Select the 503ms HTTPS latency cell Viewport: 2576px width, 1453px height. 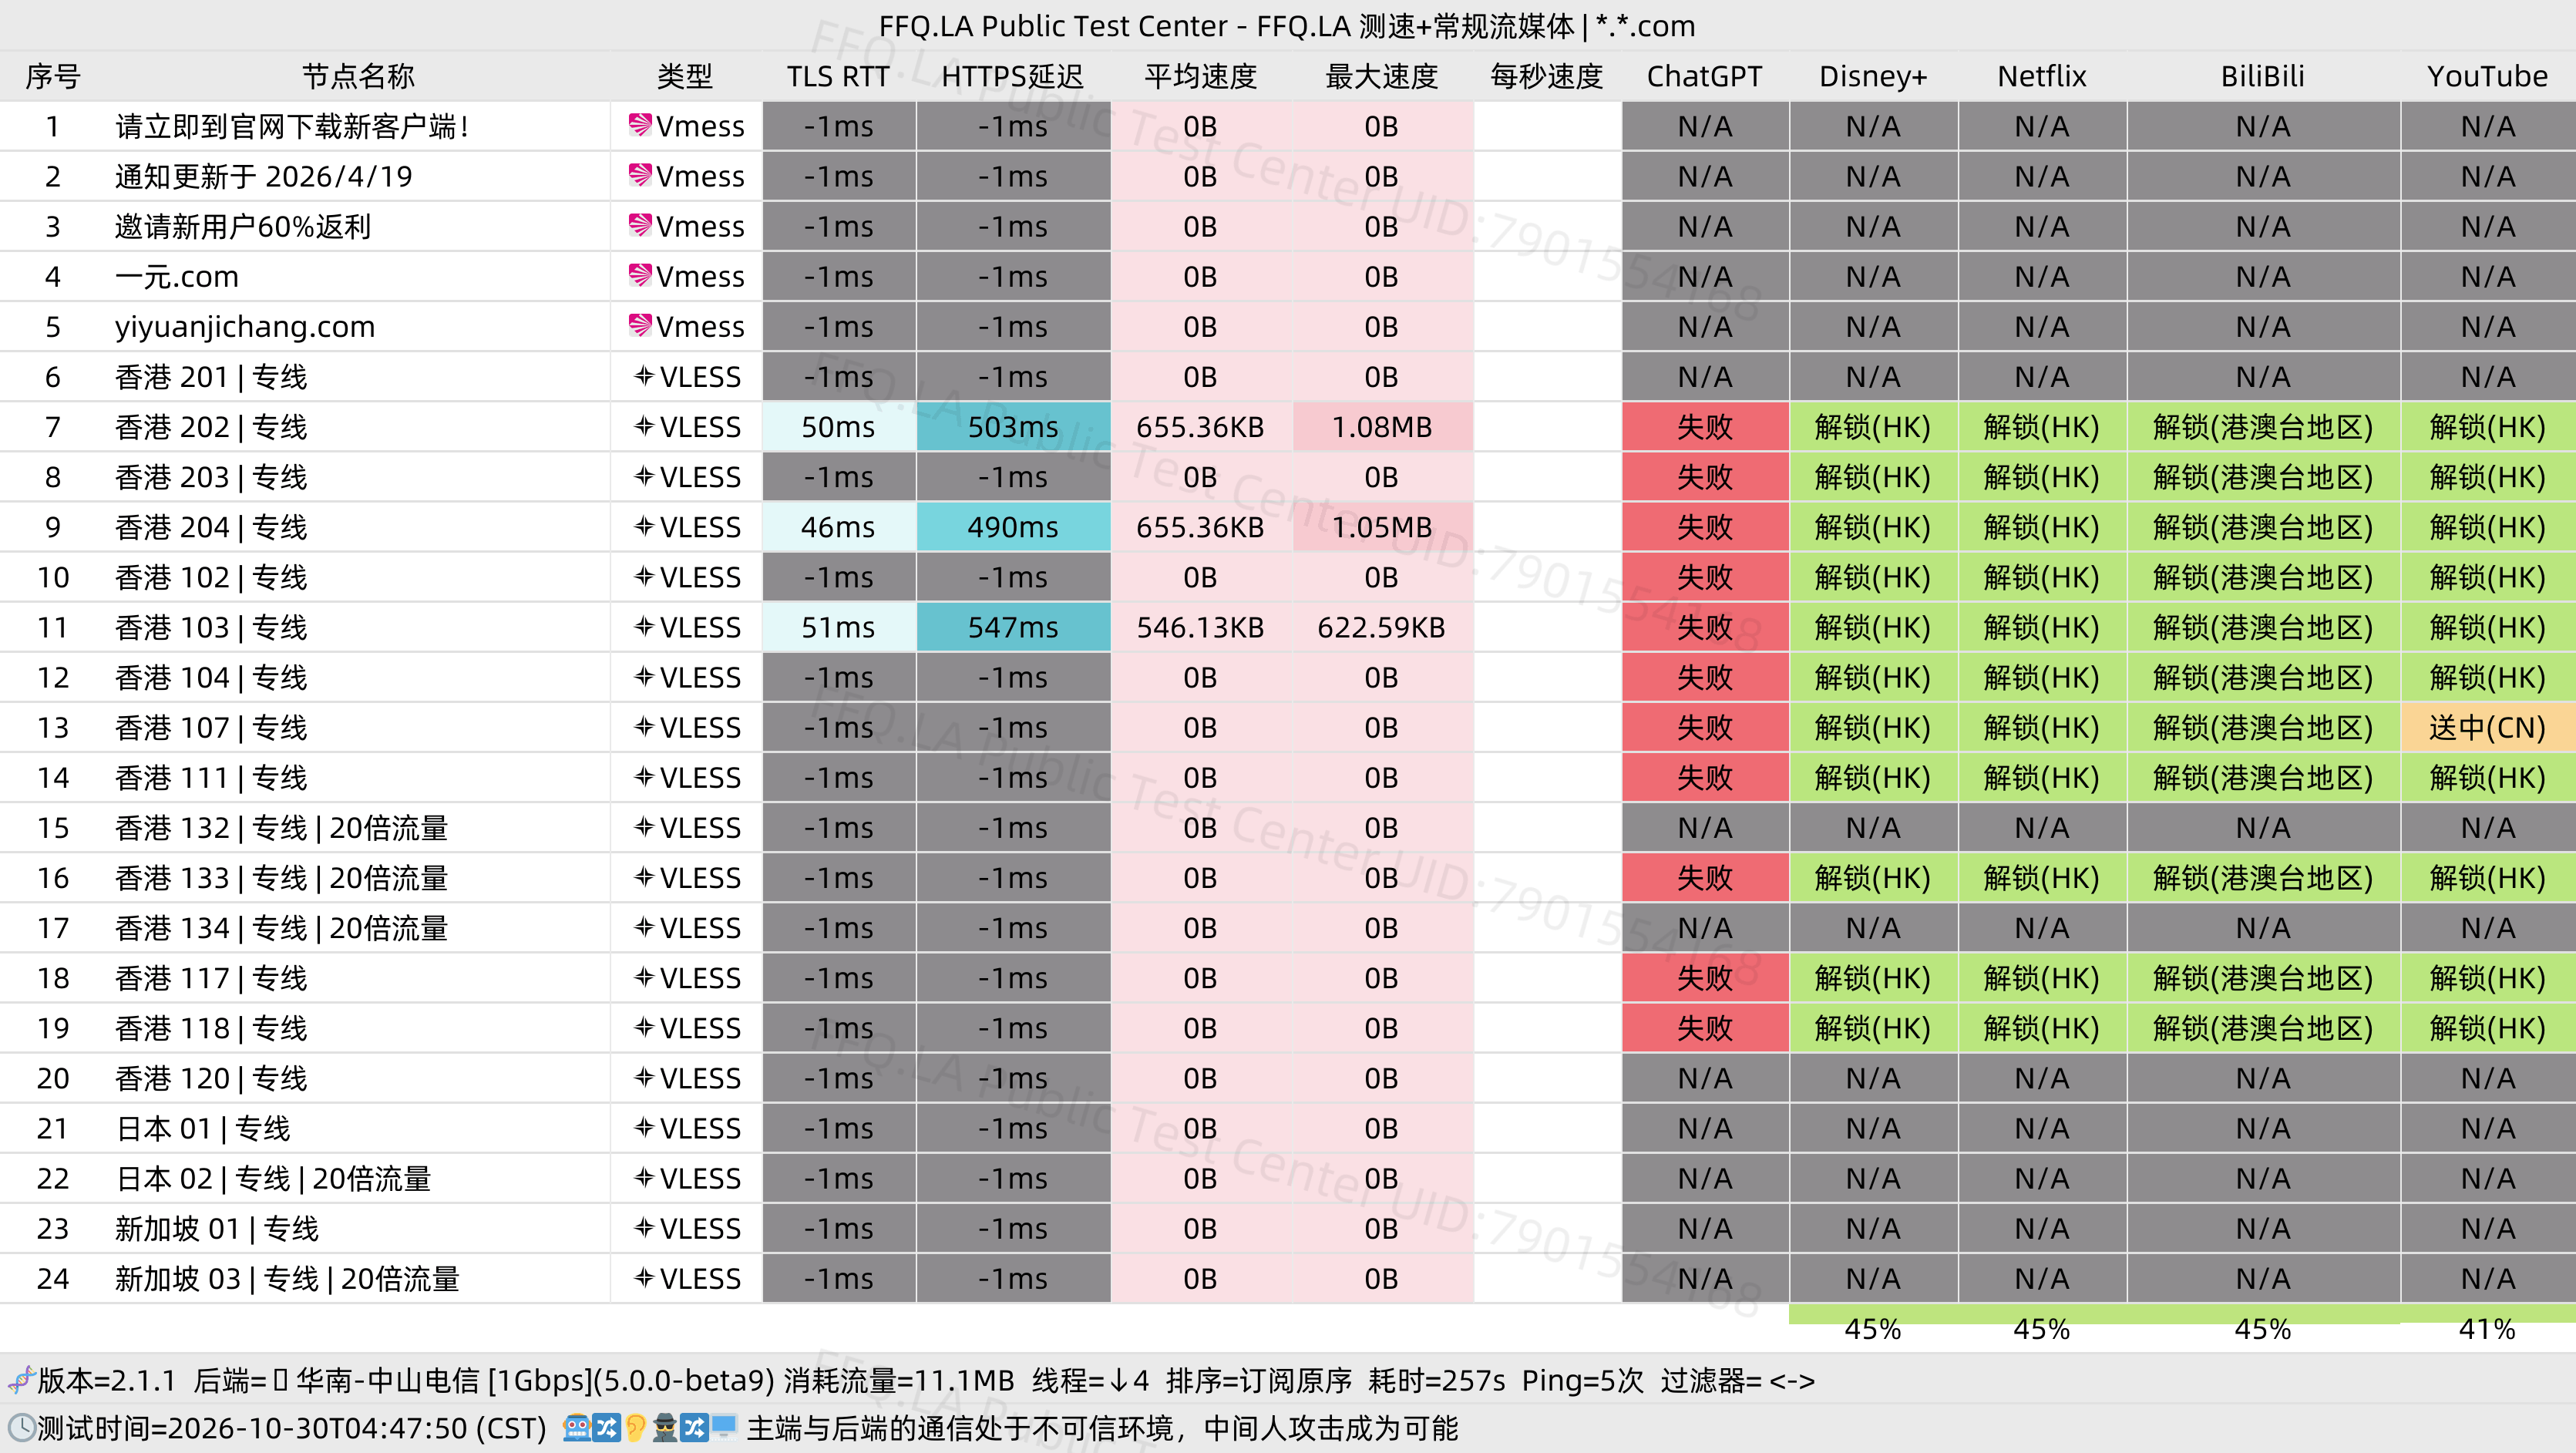pos(1013,427)
